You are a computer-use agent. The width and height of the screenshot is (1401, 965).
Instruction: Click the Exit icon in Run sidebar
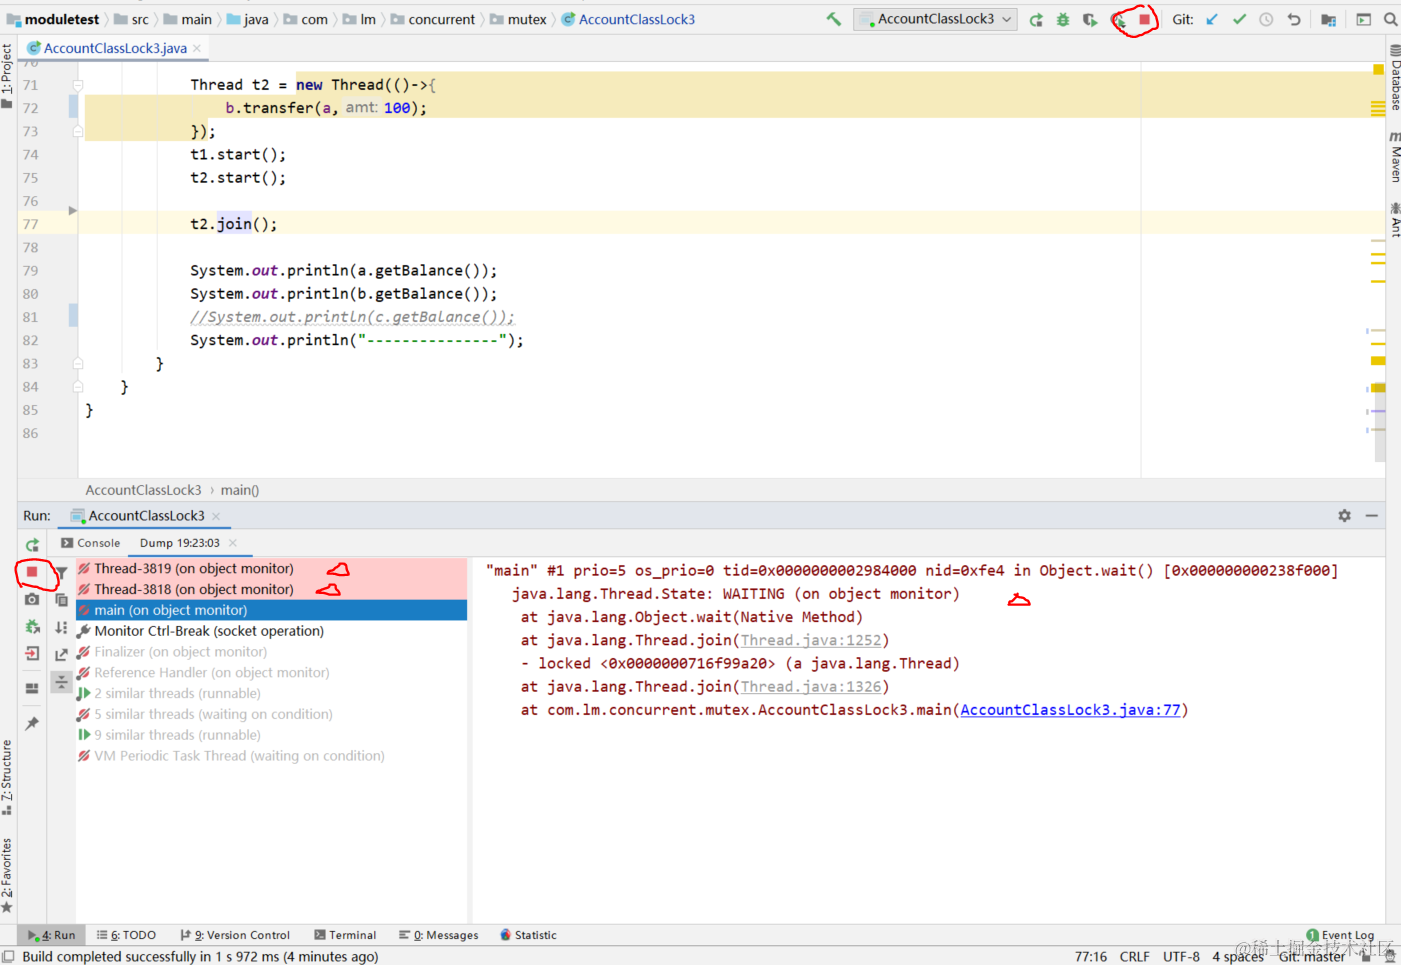coord(32,653)
